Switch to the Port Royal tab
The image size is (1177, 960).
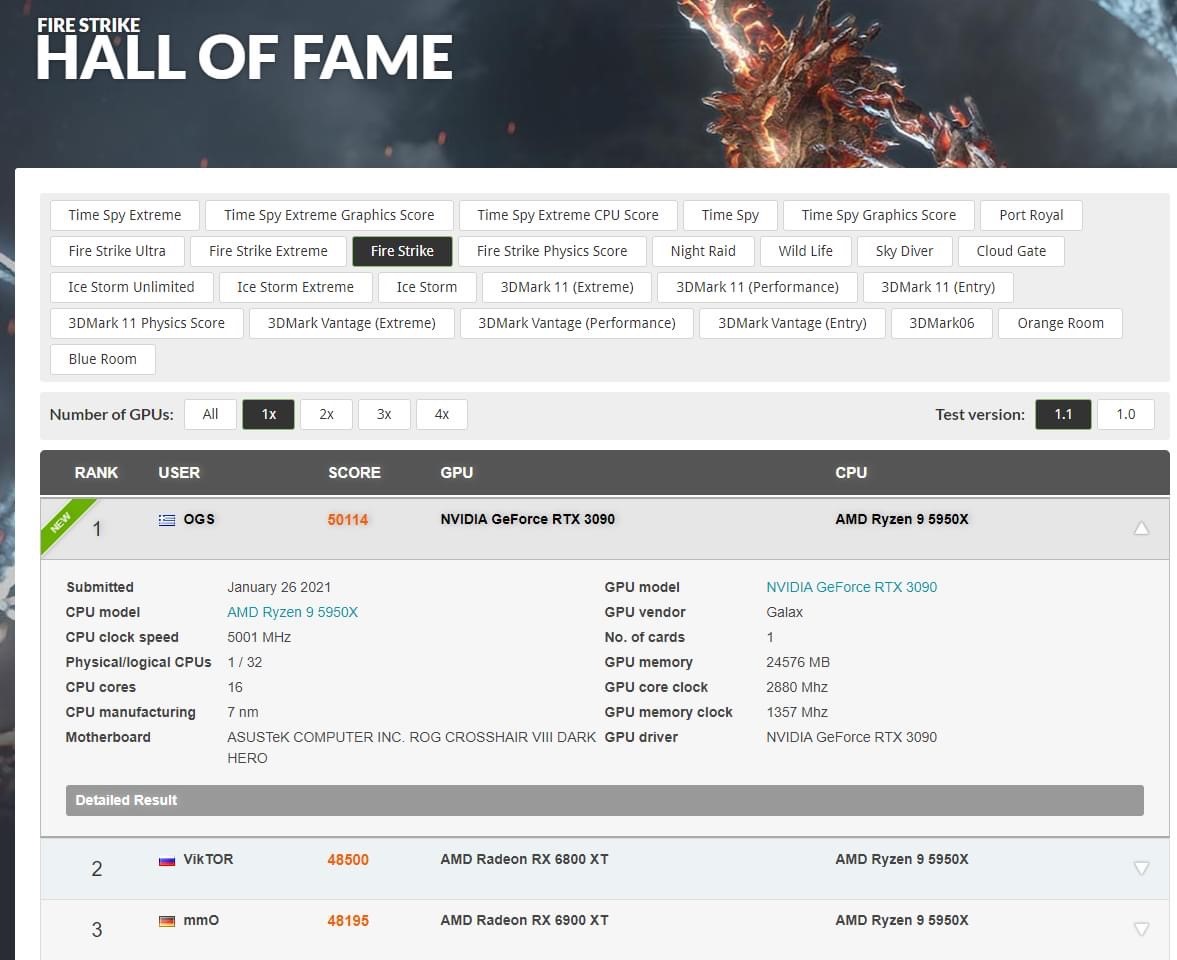[1031, 215]
